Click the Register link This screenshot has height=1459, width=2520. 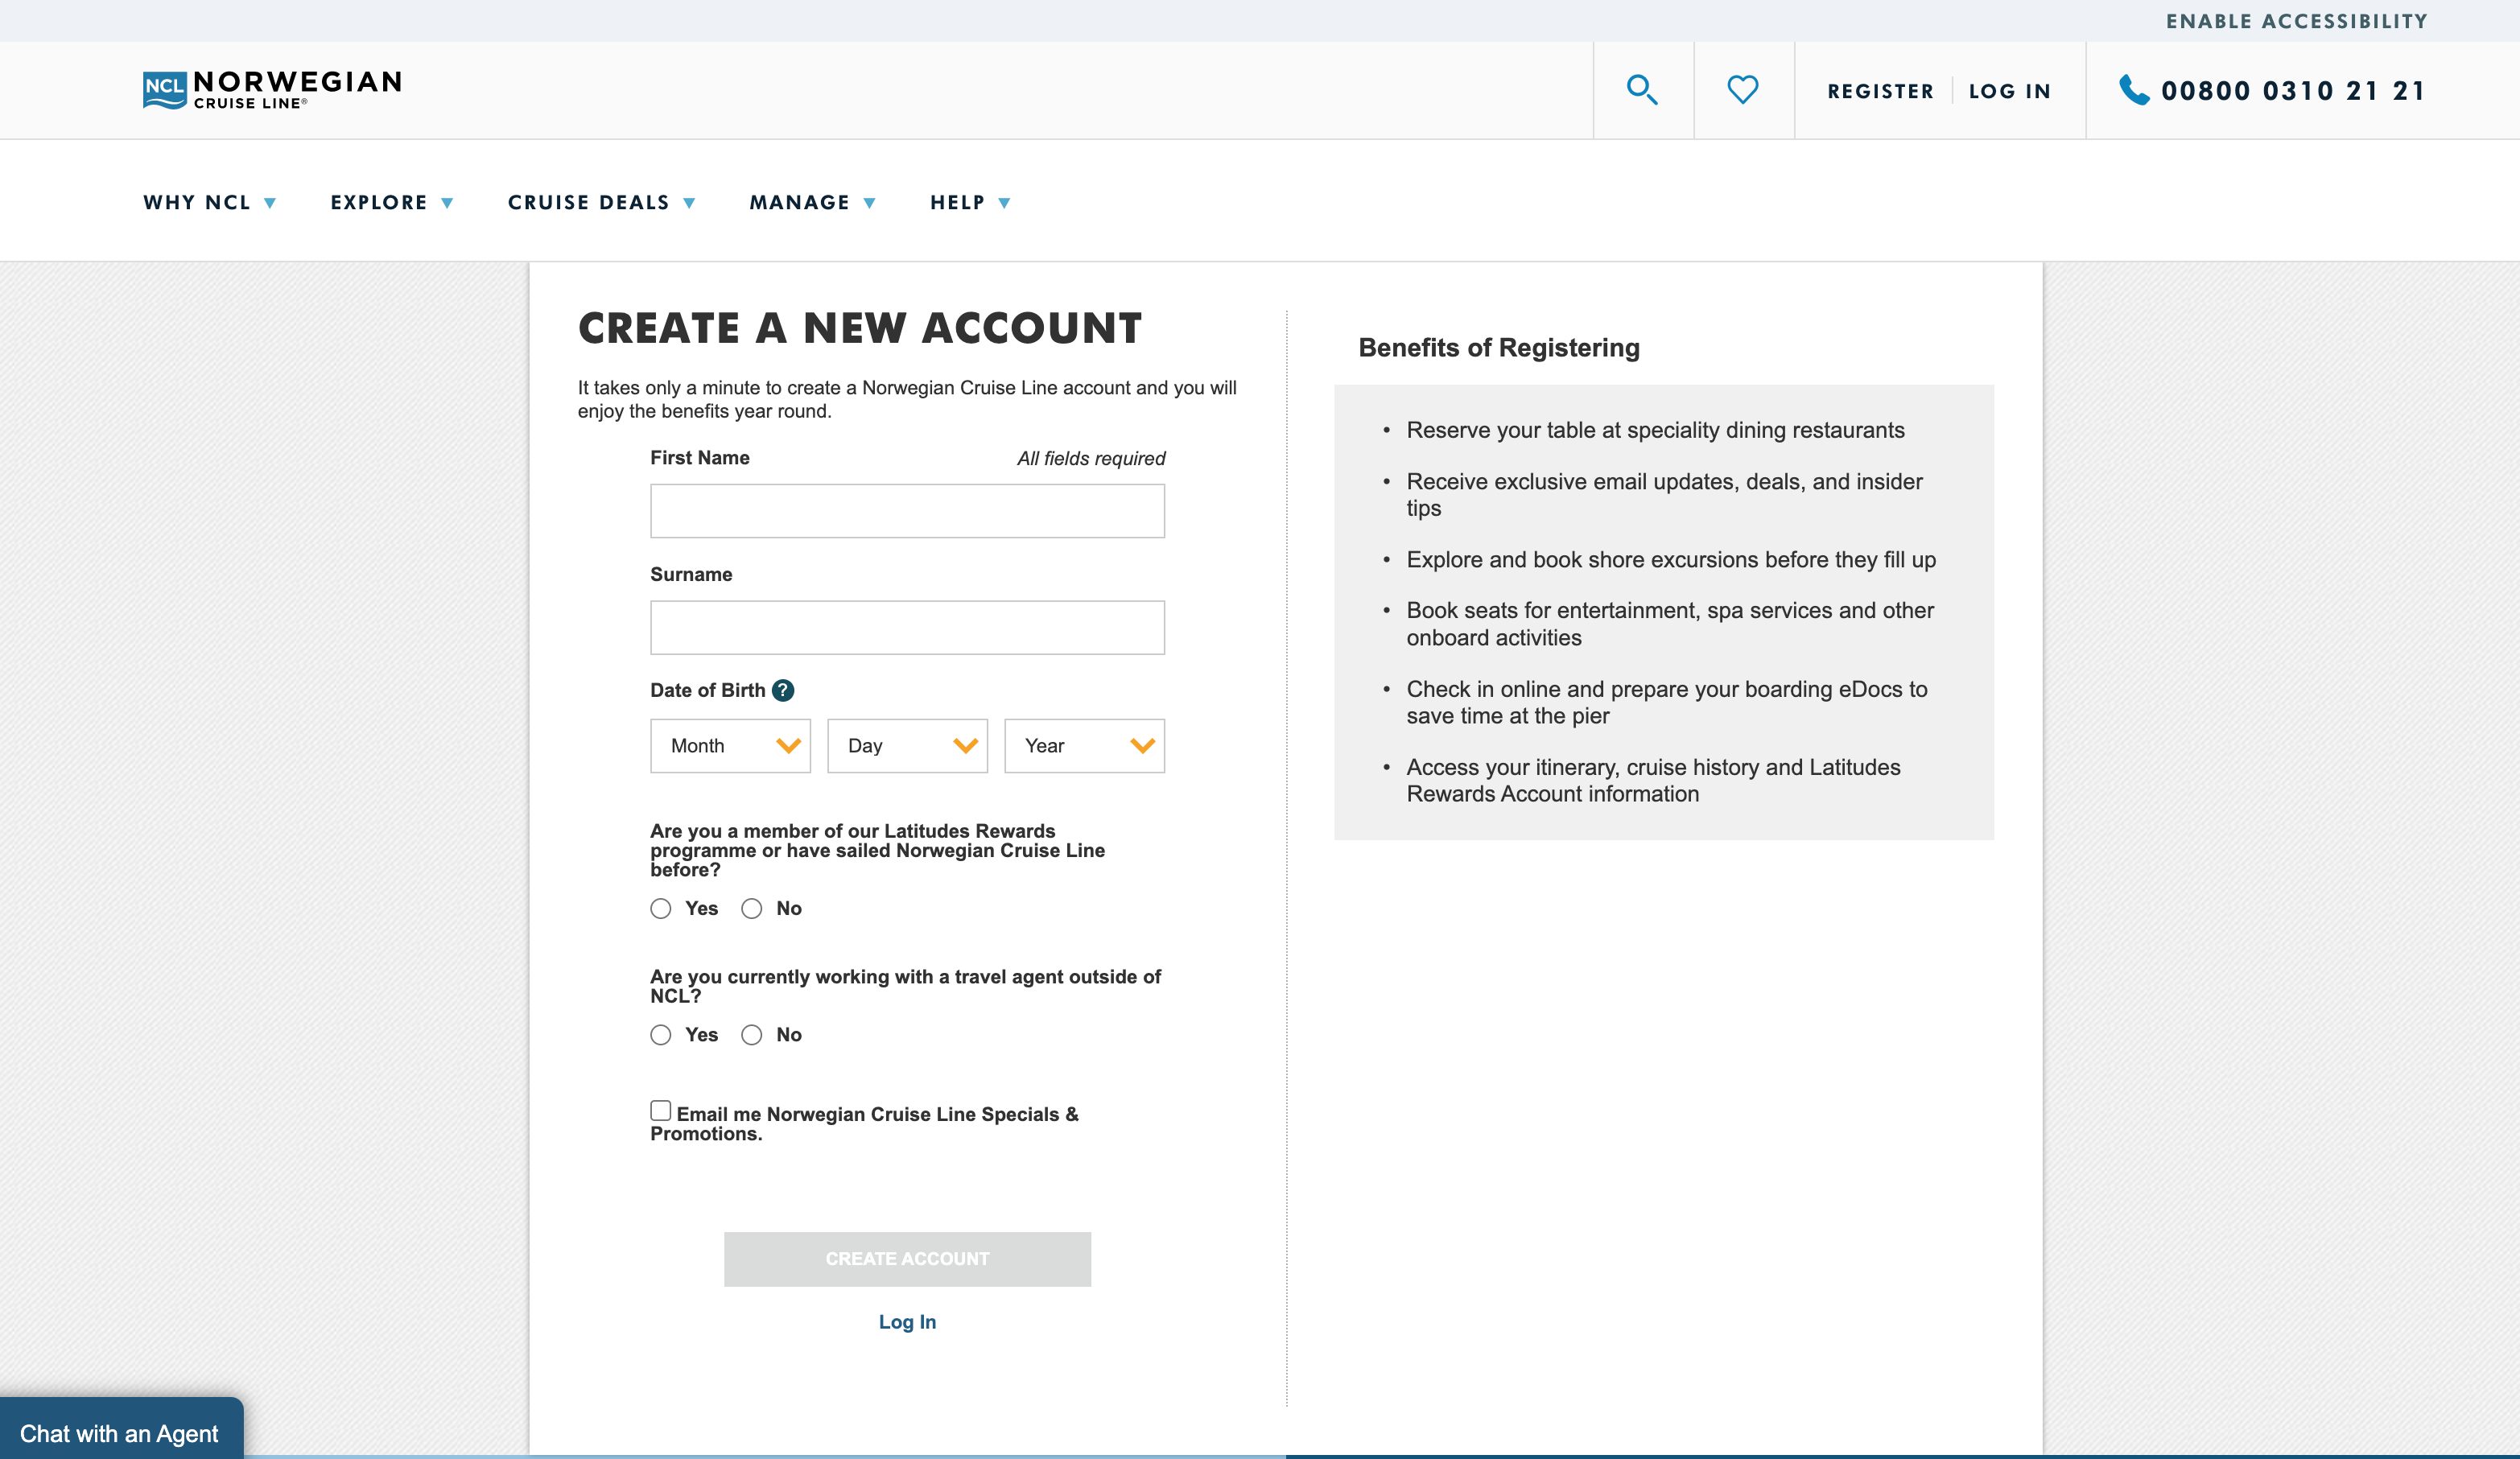pos(1880,91)
